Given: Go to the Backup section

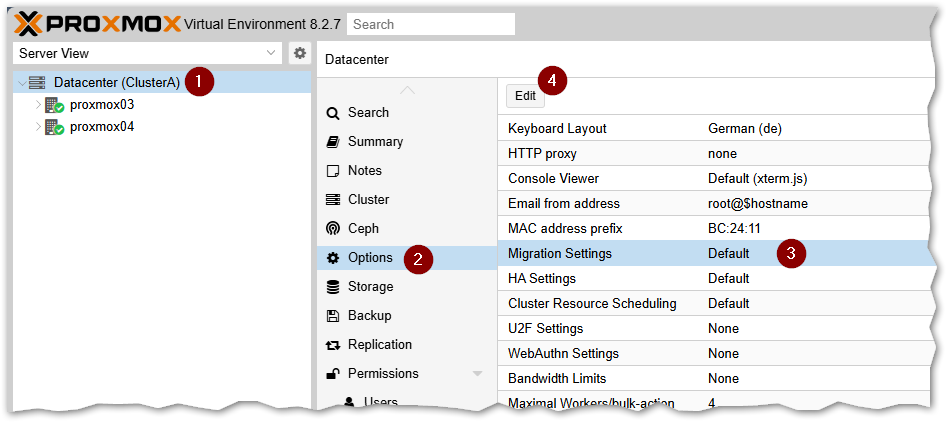Looking at the screenshot, I should point(369,316).
